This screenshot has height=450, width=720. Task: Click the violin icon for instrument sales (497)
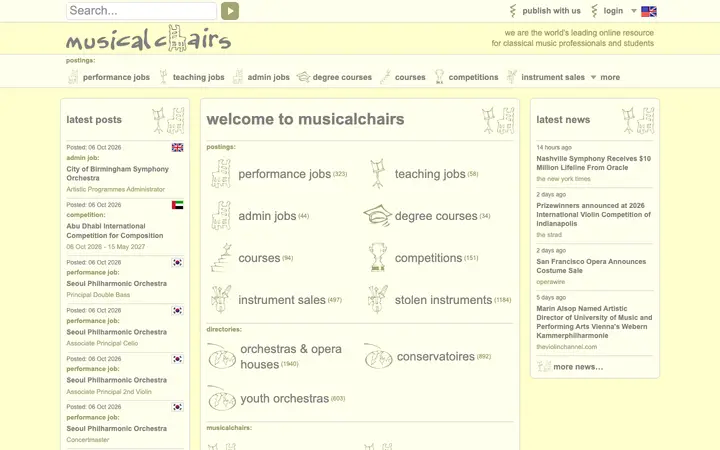click(x=221, y=299)
